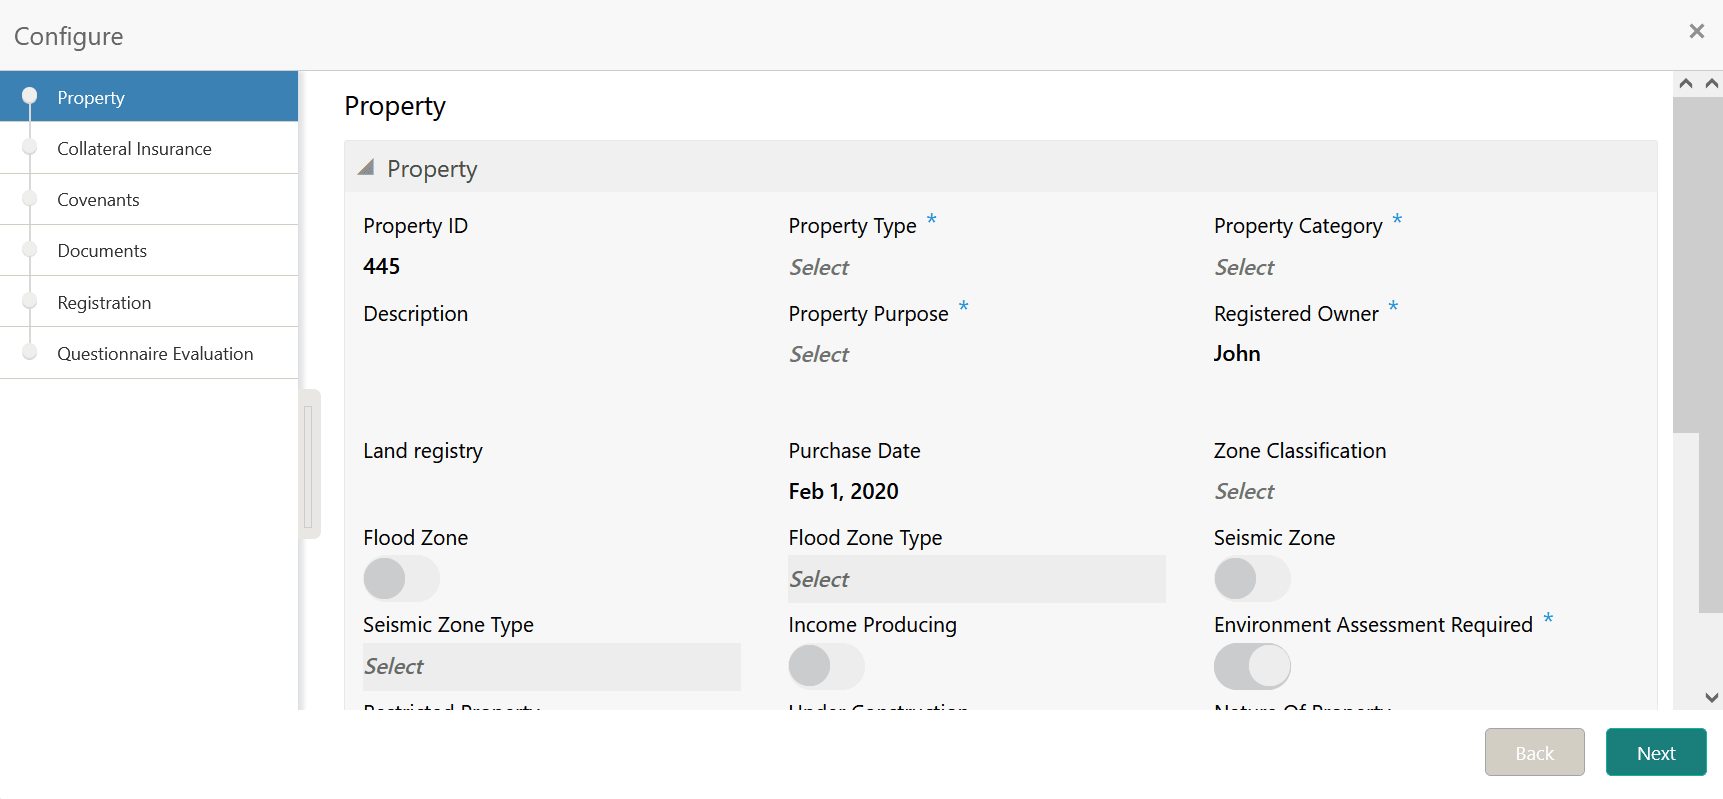Collapse the Property section header
The height and width of the screenshot is (799, 1723).
368,167
